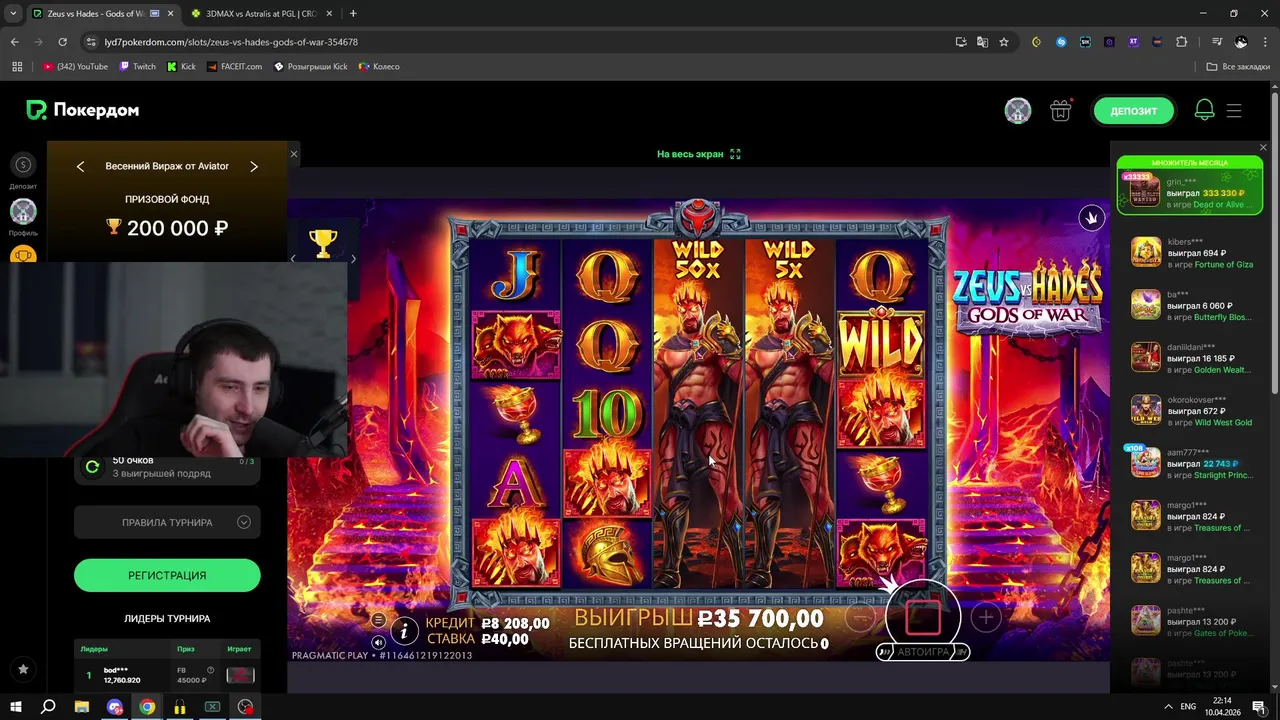
Task: Toggle turbo spin icon right of АВТОИГРА
Action: [961, 652]
